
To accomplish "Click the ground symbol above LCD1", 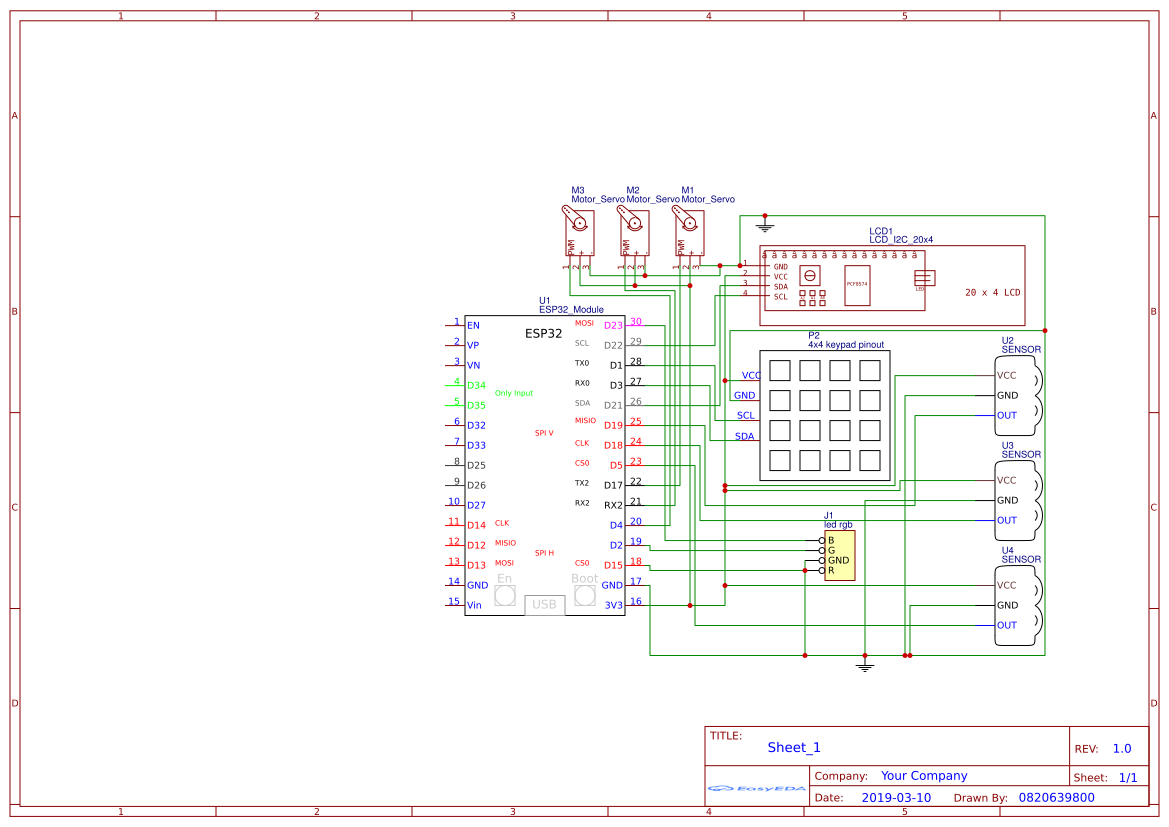I will pos(765,224).
